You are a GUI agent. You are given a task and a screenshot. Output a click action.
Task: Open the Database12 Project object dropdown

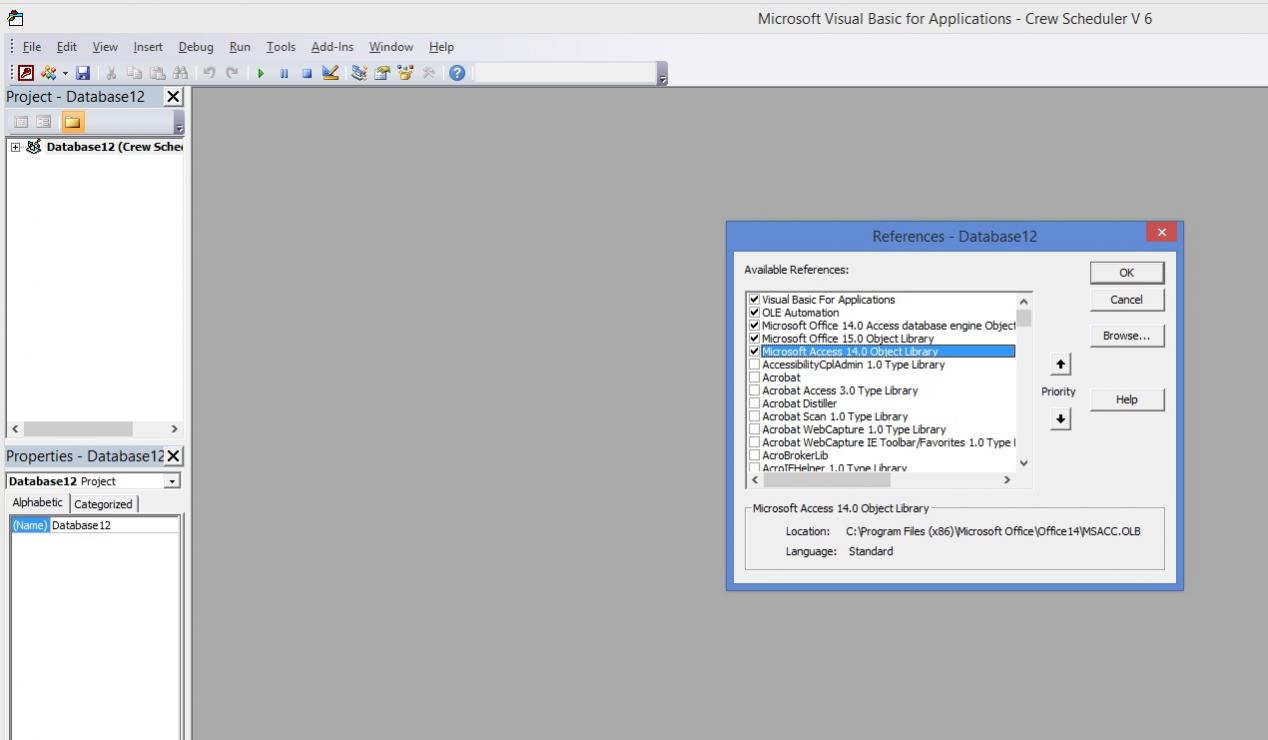[x=173, y=481]
